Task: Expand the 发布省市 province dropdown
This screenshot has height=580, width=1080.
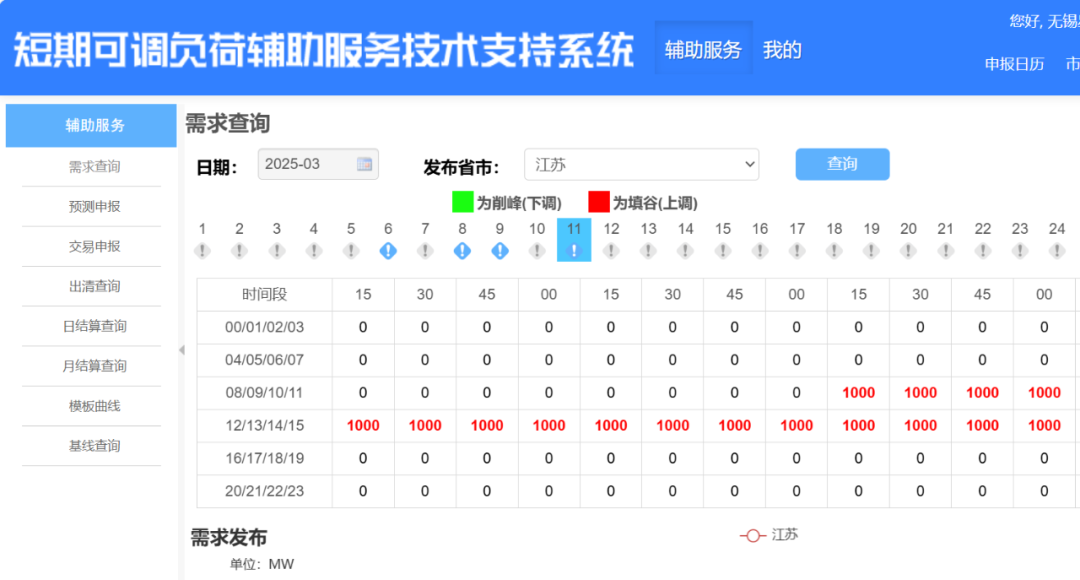Action: tap(641, 165)
